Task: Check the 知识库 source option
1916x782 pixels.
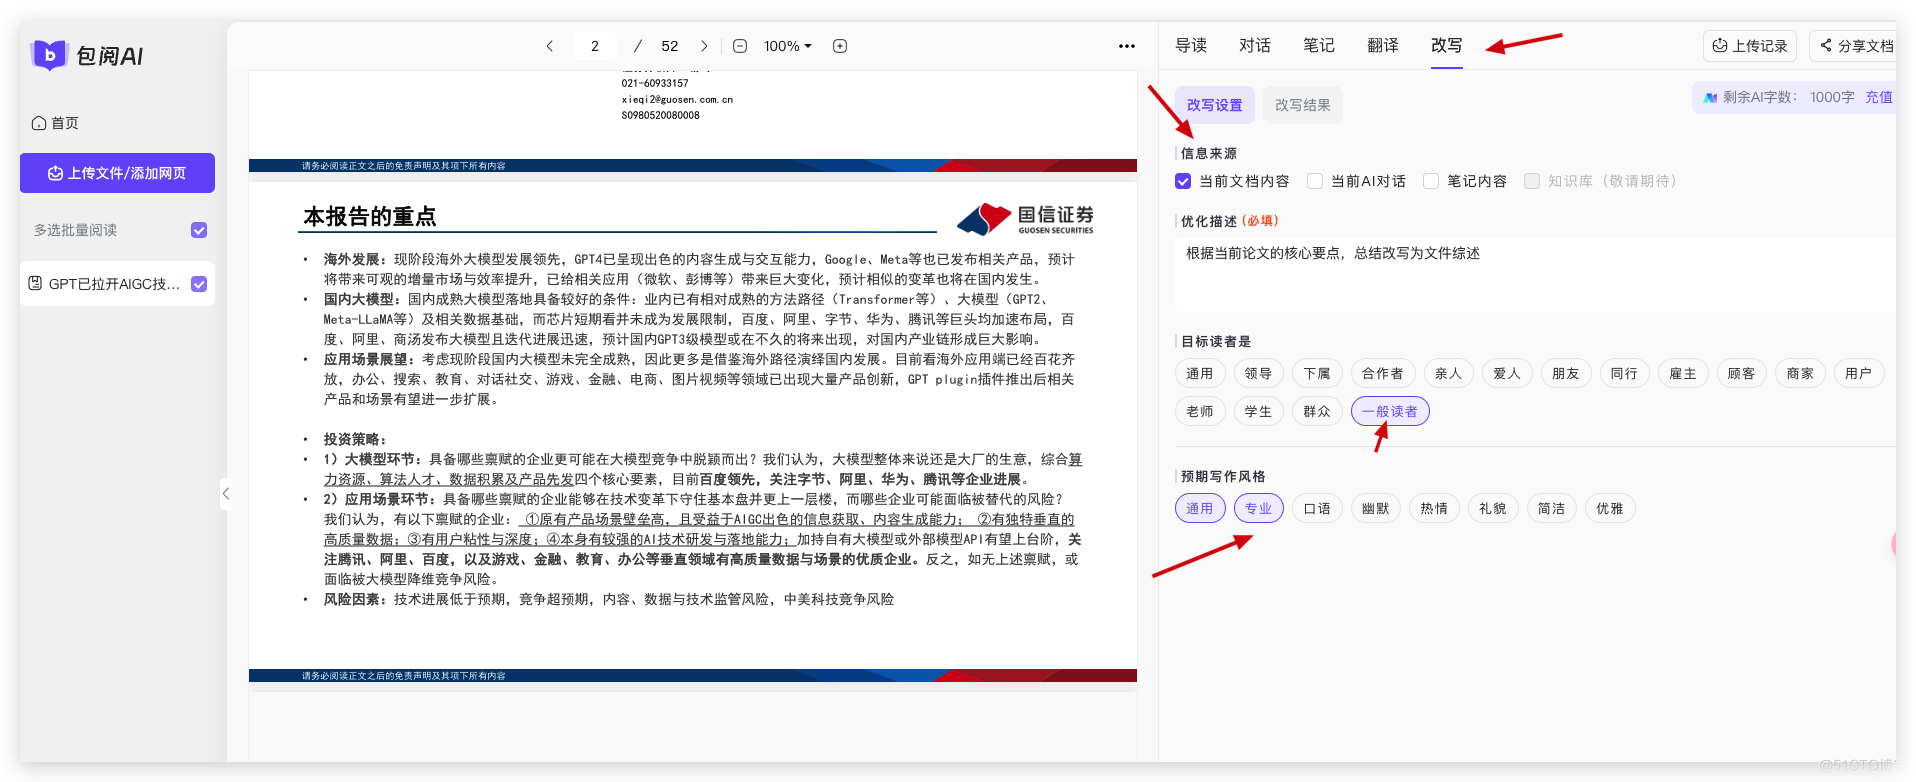Action: click(1532, 181)
